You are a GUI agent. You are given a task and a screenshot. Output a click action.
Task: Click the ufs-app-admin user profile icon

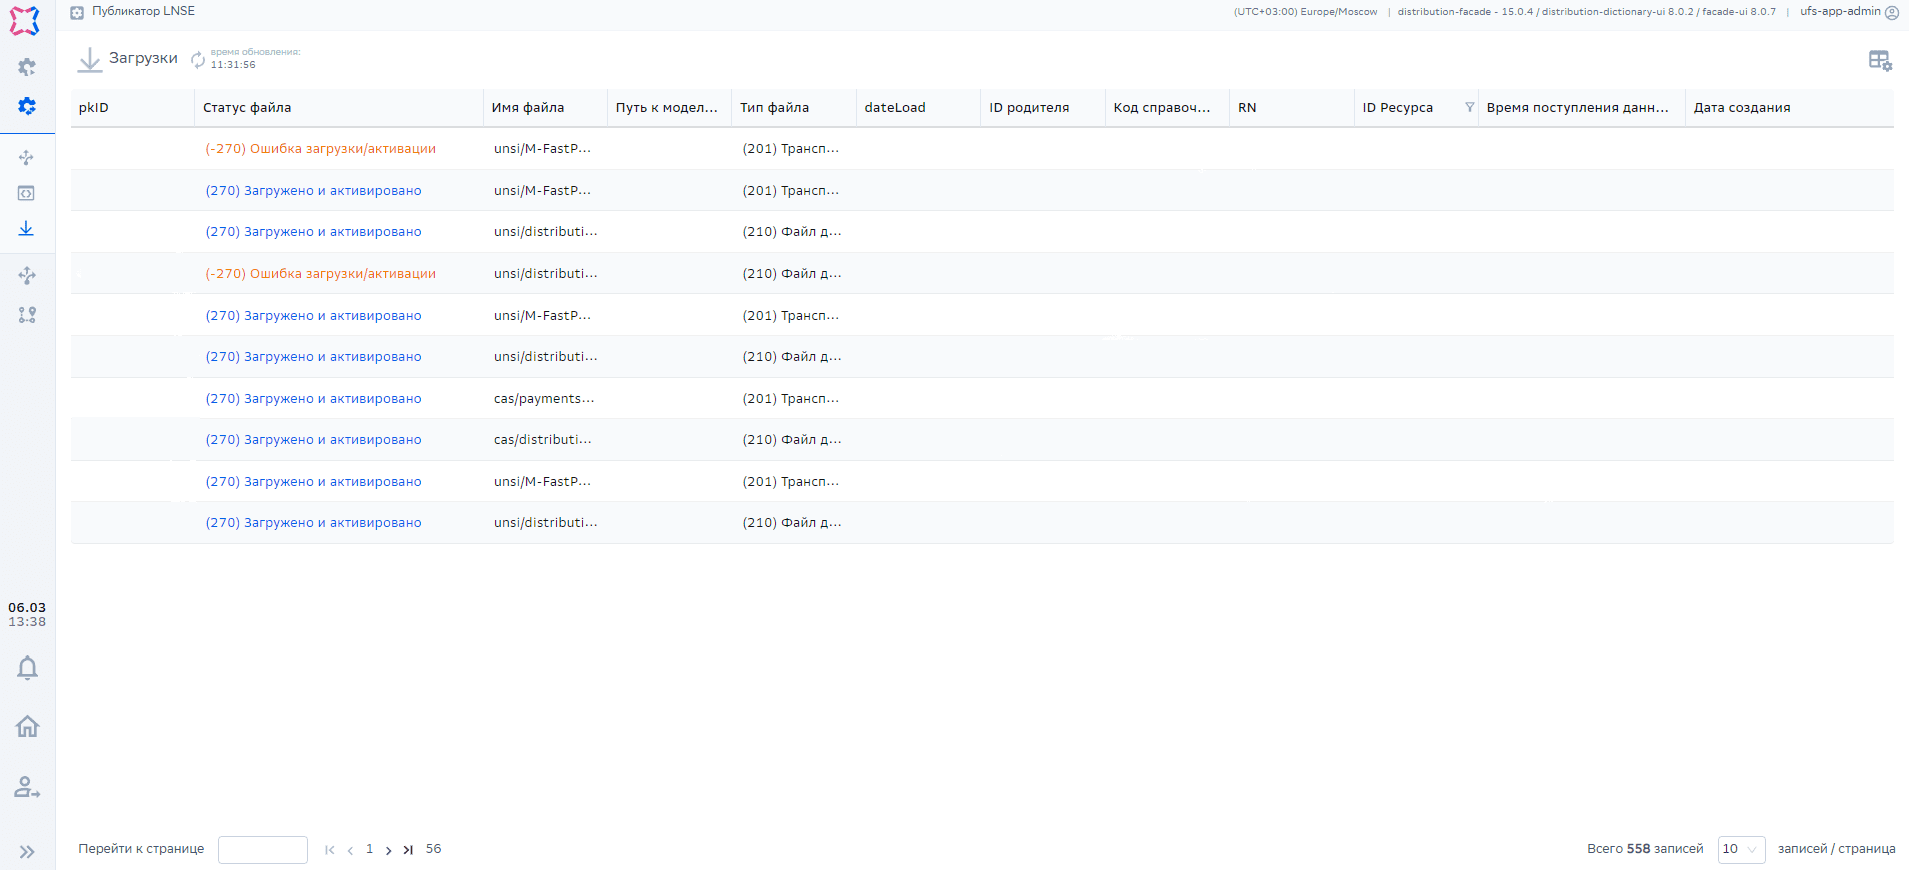click(1891, 13)
